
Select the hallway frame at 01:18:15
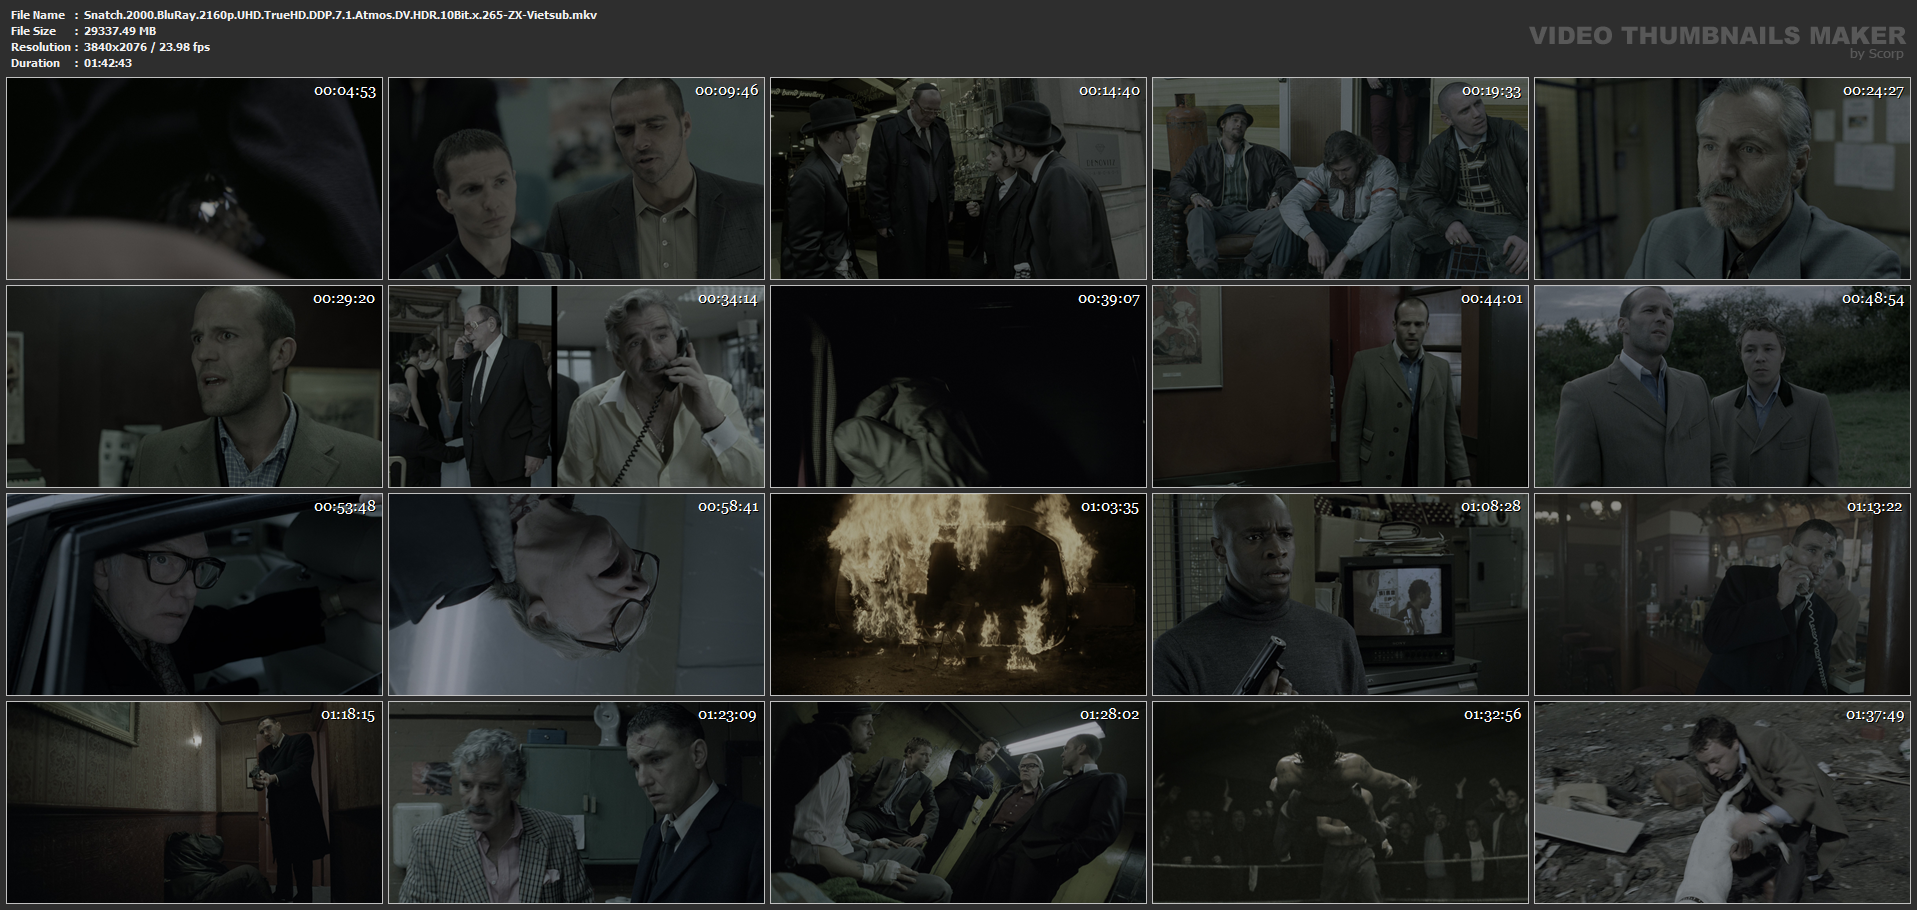pos(194,803)
